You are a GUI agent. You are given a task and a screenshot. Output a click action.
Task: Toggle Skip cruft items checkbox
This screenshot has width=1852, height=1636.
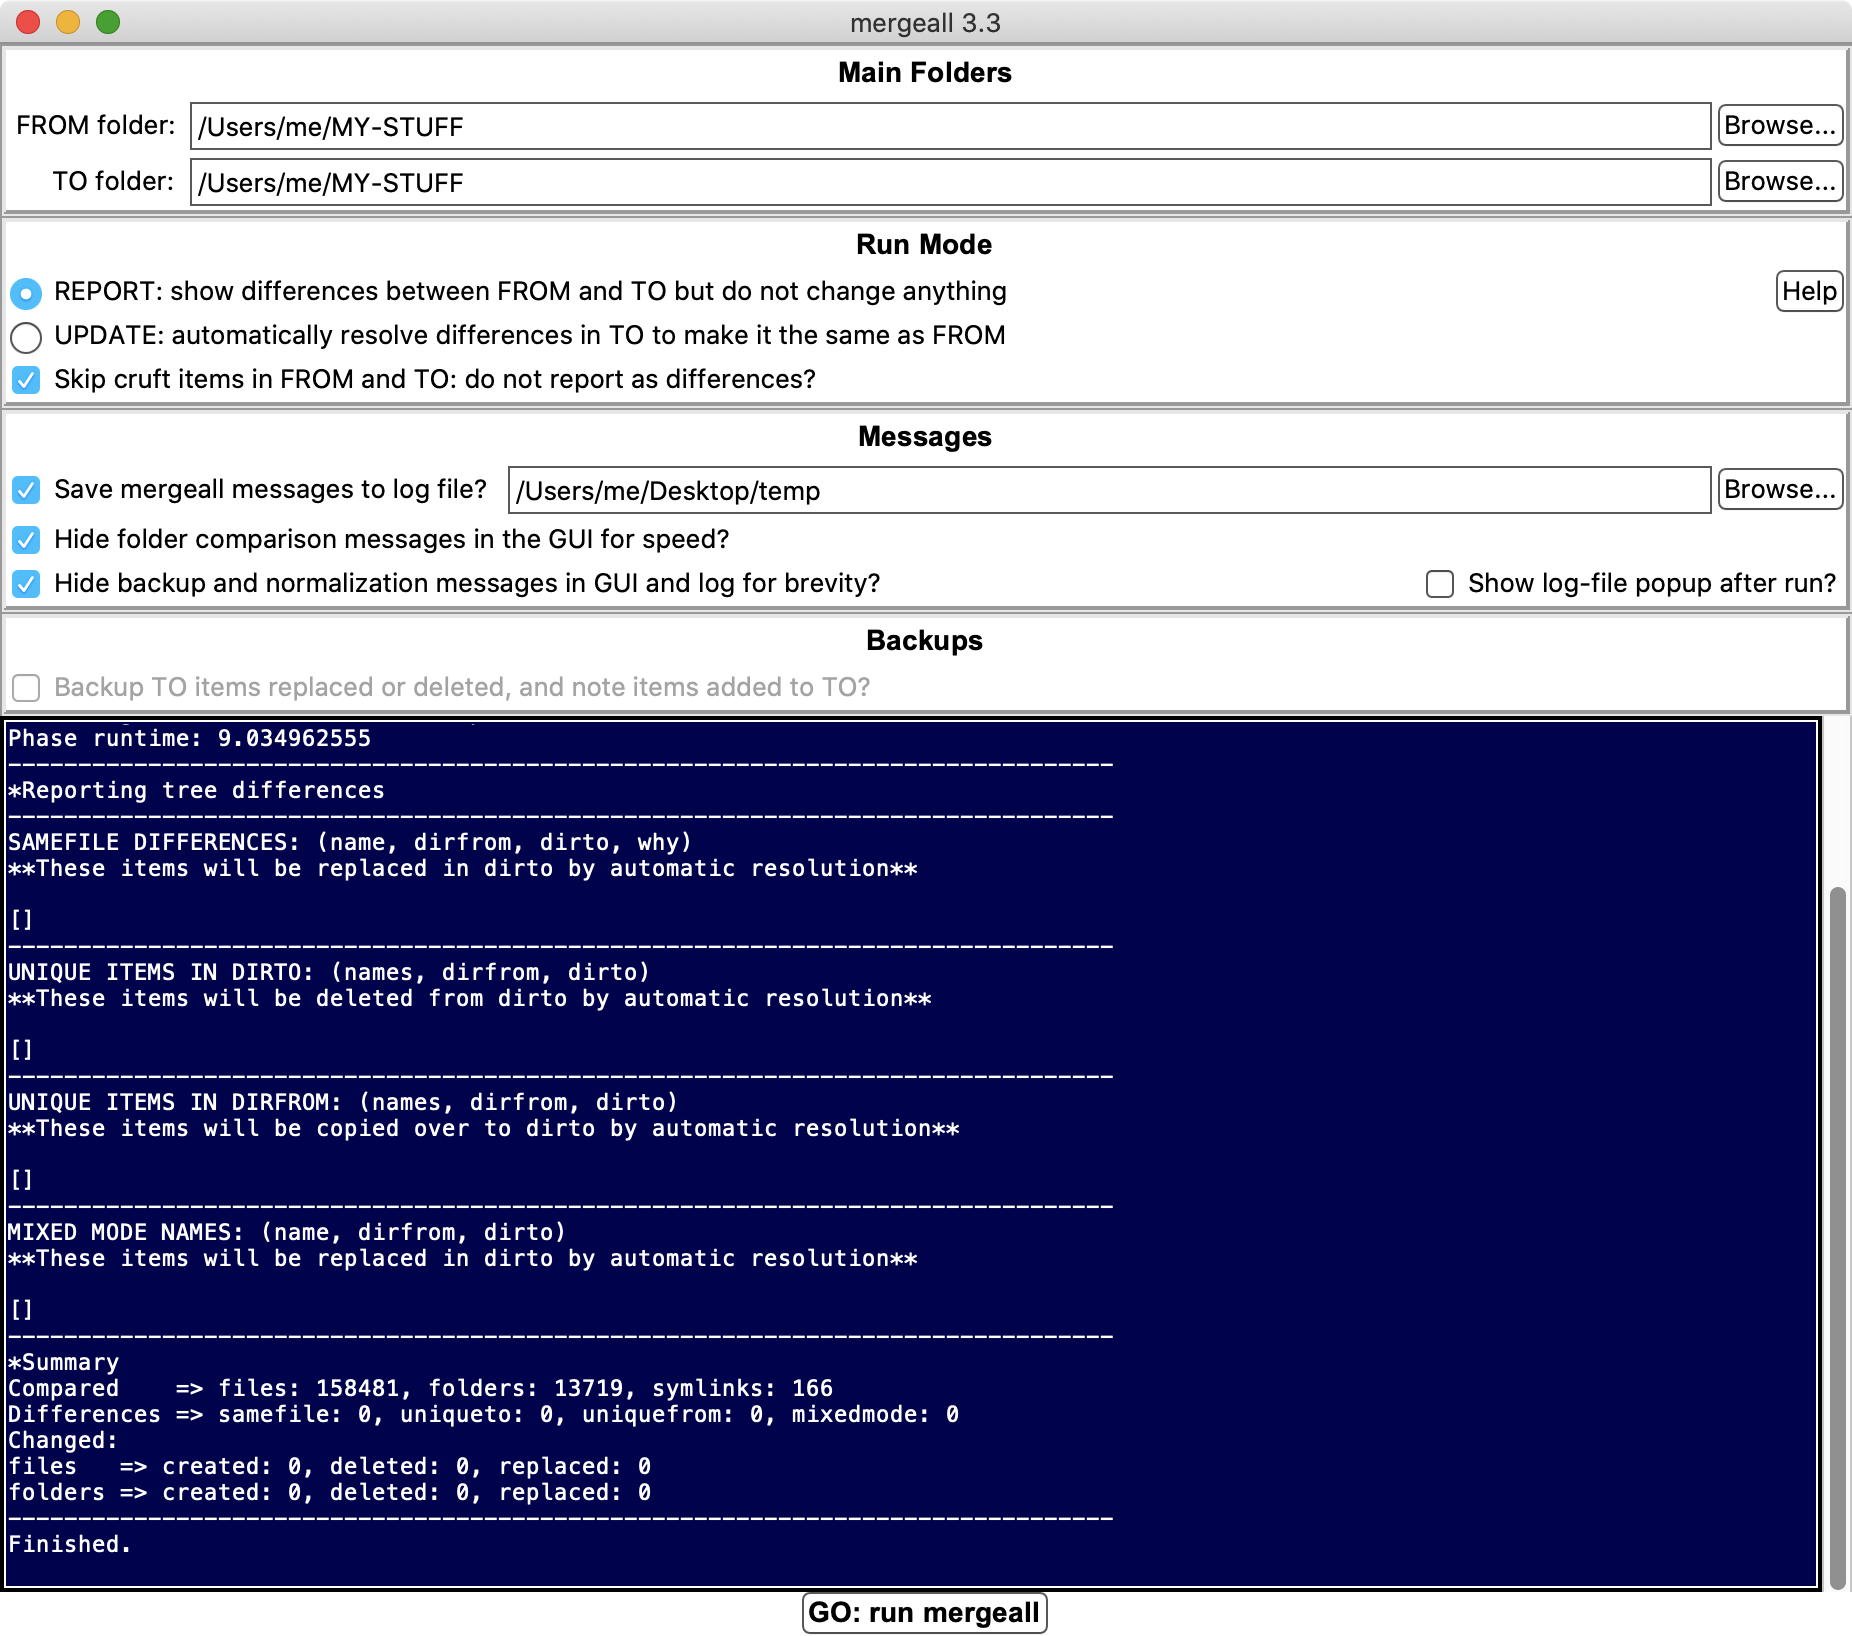pos(26,380)
